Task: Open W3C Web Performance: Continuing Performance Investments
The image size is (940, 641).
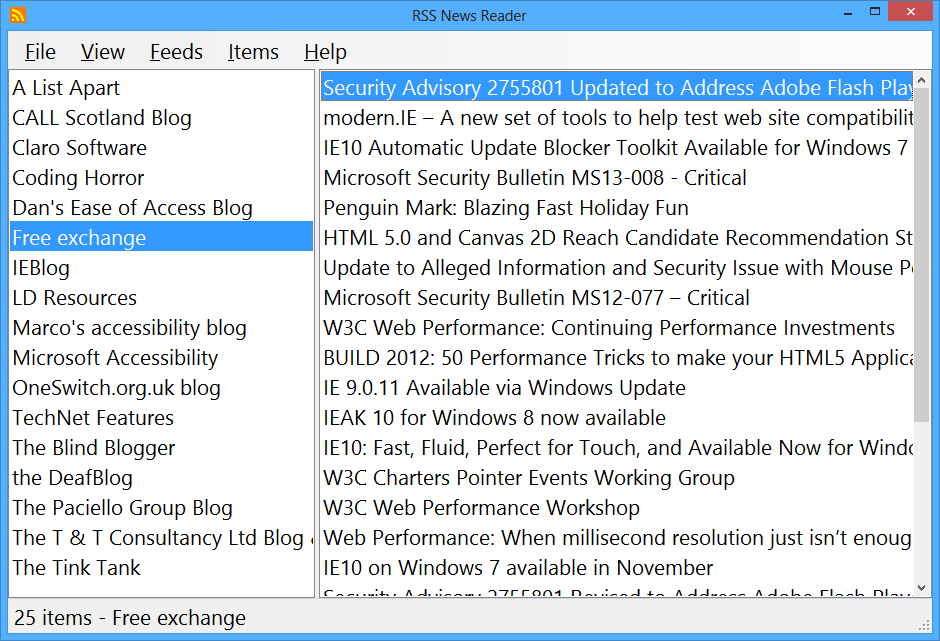Action: (x=617, y=327)
